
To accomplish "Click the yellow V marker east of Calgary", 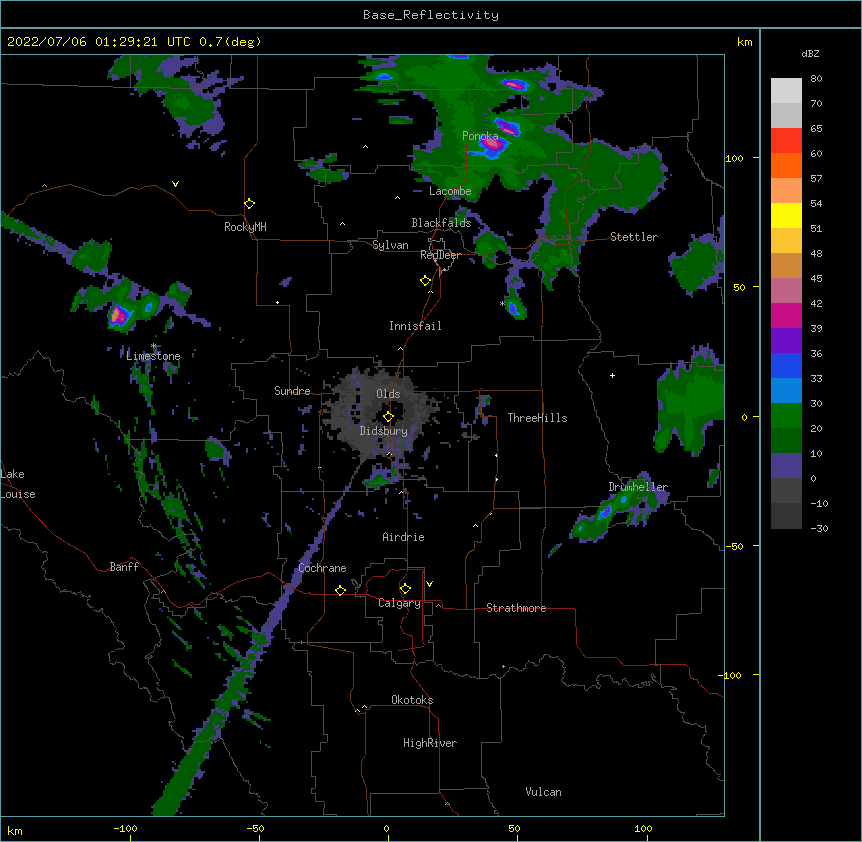I will point(429,584).
